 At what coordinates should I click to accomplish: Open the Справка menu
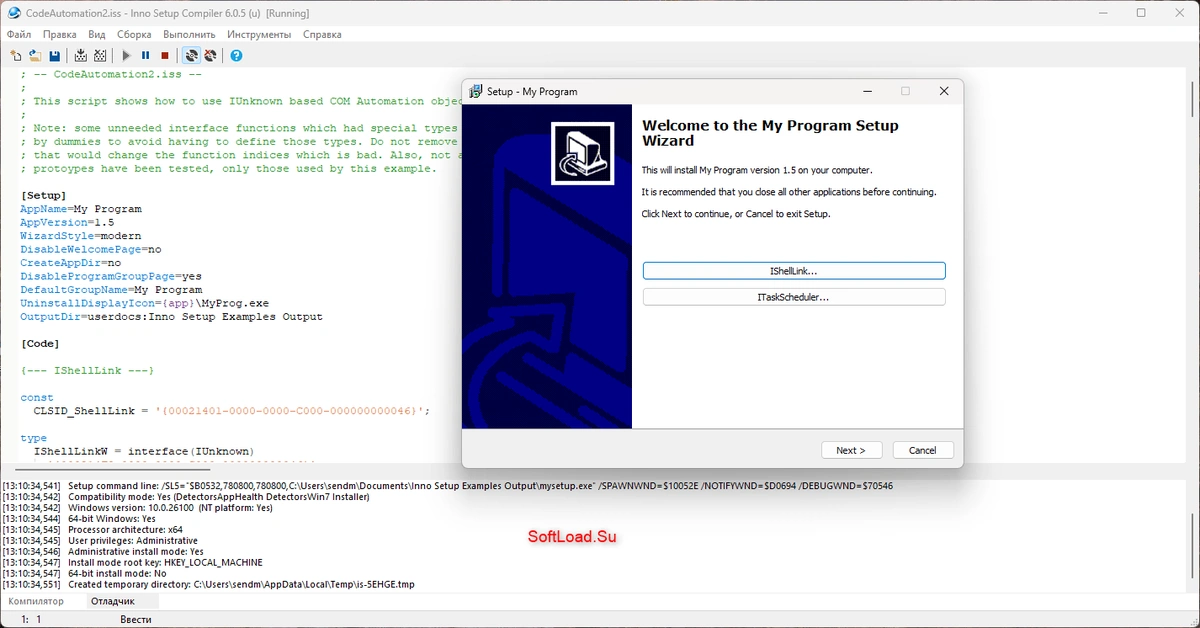click(x=322, y=34)
